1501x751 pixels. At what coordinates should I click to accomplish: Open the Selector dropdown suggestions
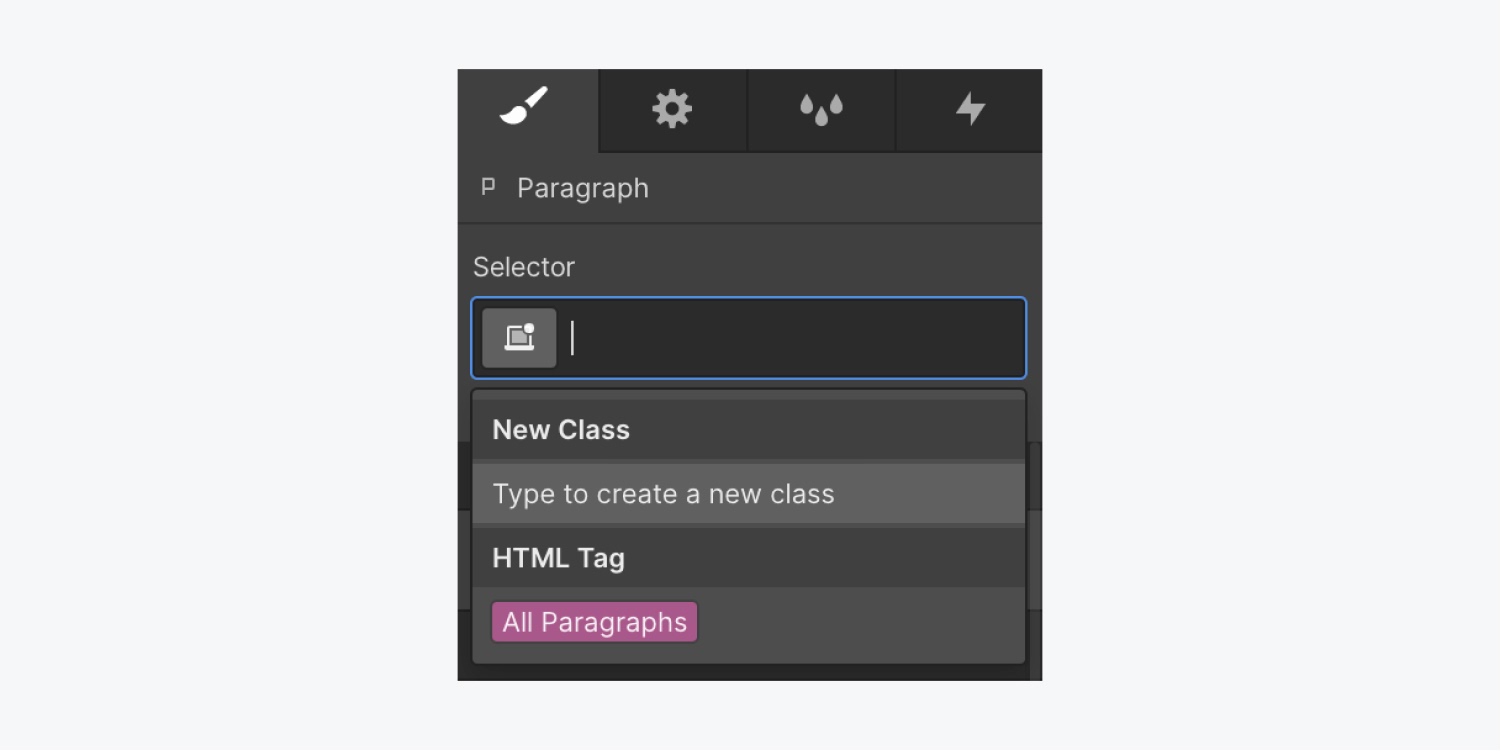[748, 337]
